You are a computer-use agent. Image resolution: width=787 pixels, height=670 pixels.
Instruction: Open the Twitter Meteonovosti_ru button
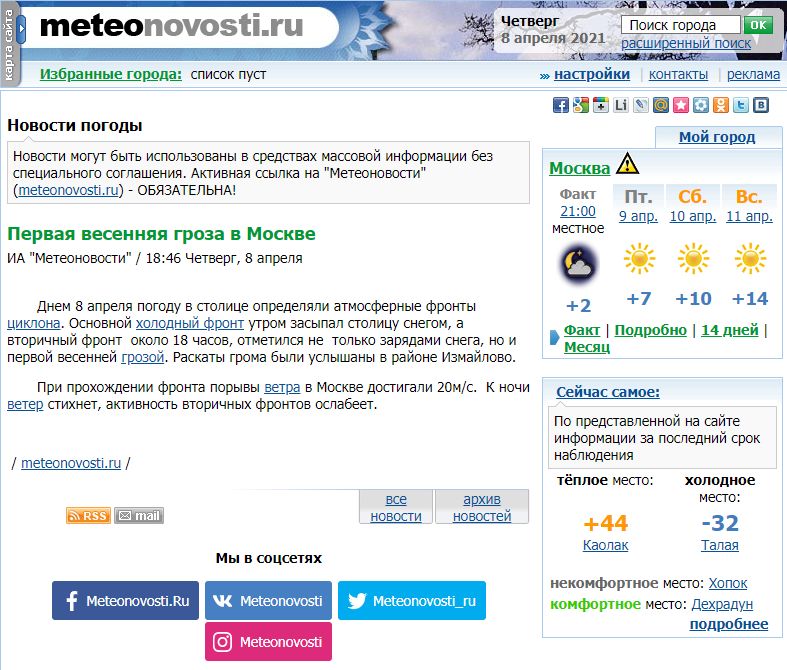412,601
